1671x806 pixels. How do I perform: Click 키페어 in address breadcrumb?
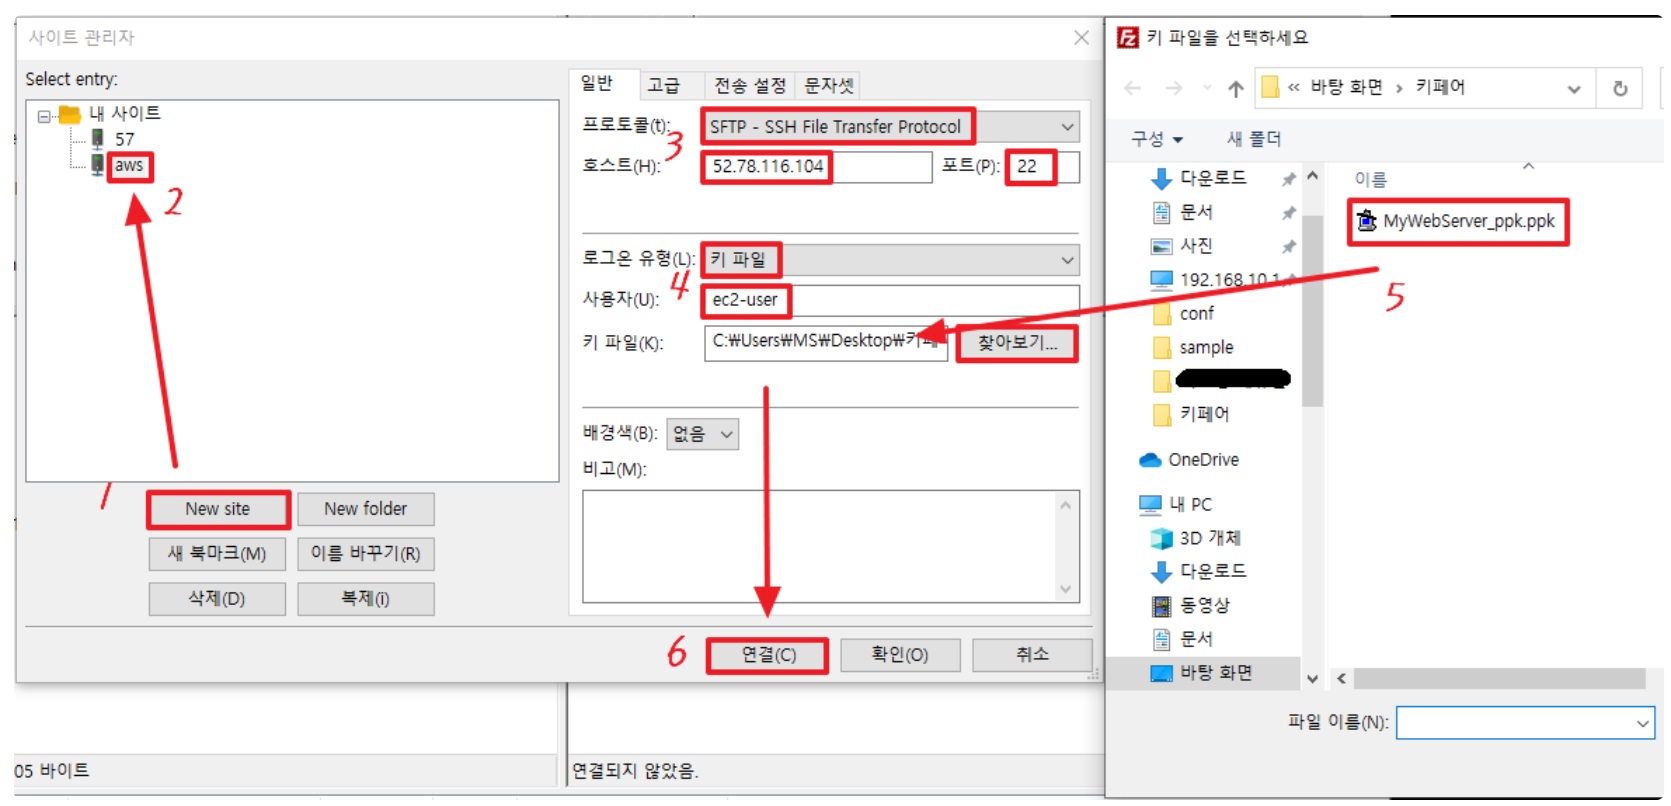pos(1440,87)
